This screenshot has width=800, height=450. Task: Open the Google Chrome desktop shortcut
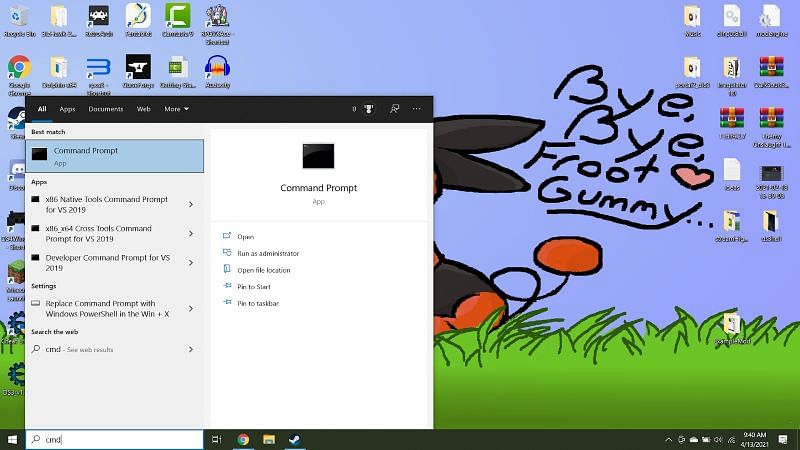pyautogui.click(x=18, y=69)
